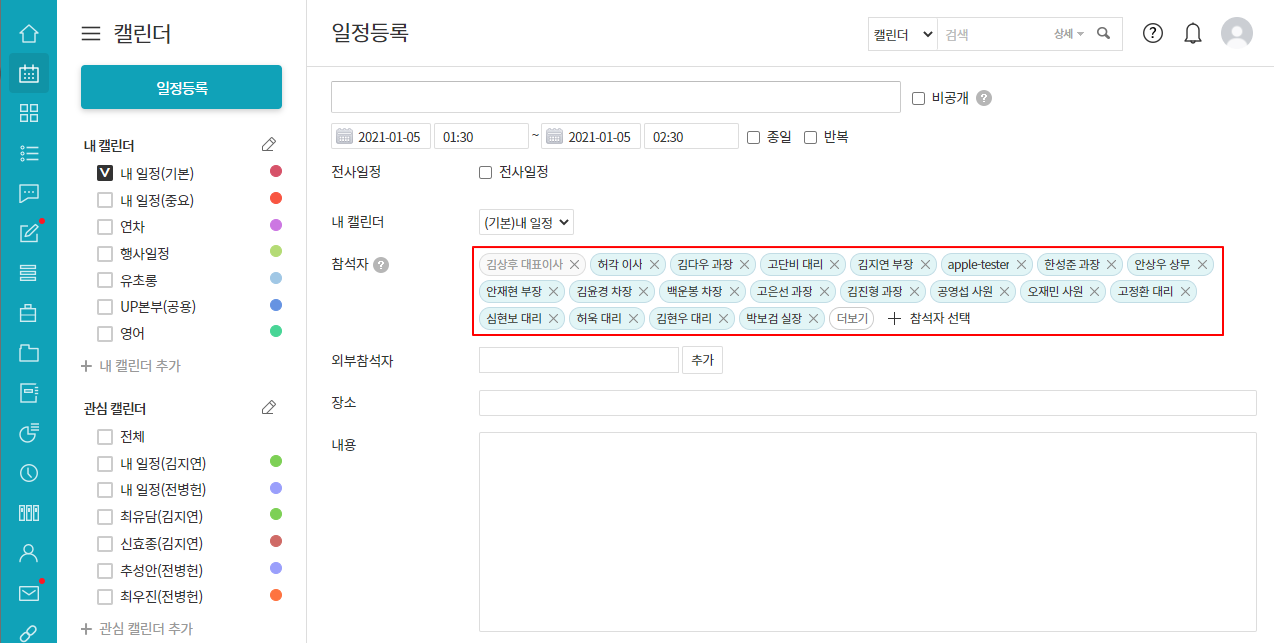This screenshot has height=643, width=1274.
Task: Click the color dot next to 내 일정(중요)
Action: [276, 199]
